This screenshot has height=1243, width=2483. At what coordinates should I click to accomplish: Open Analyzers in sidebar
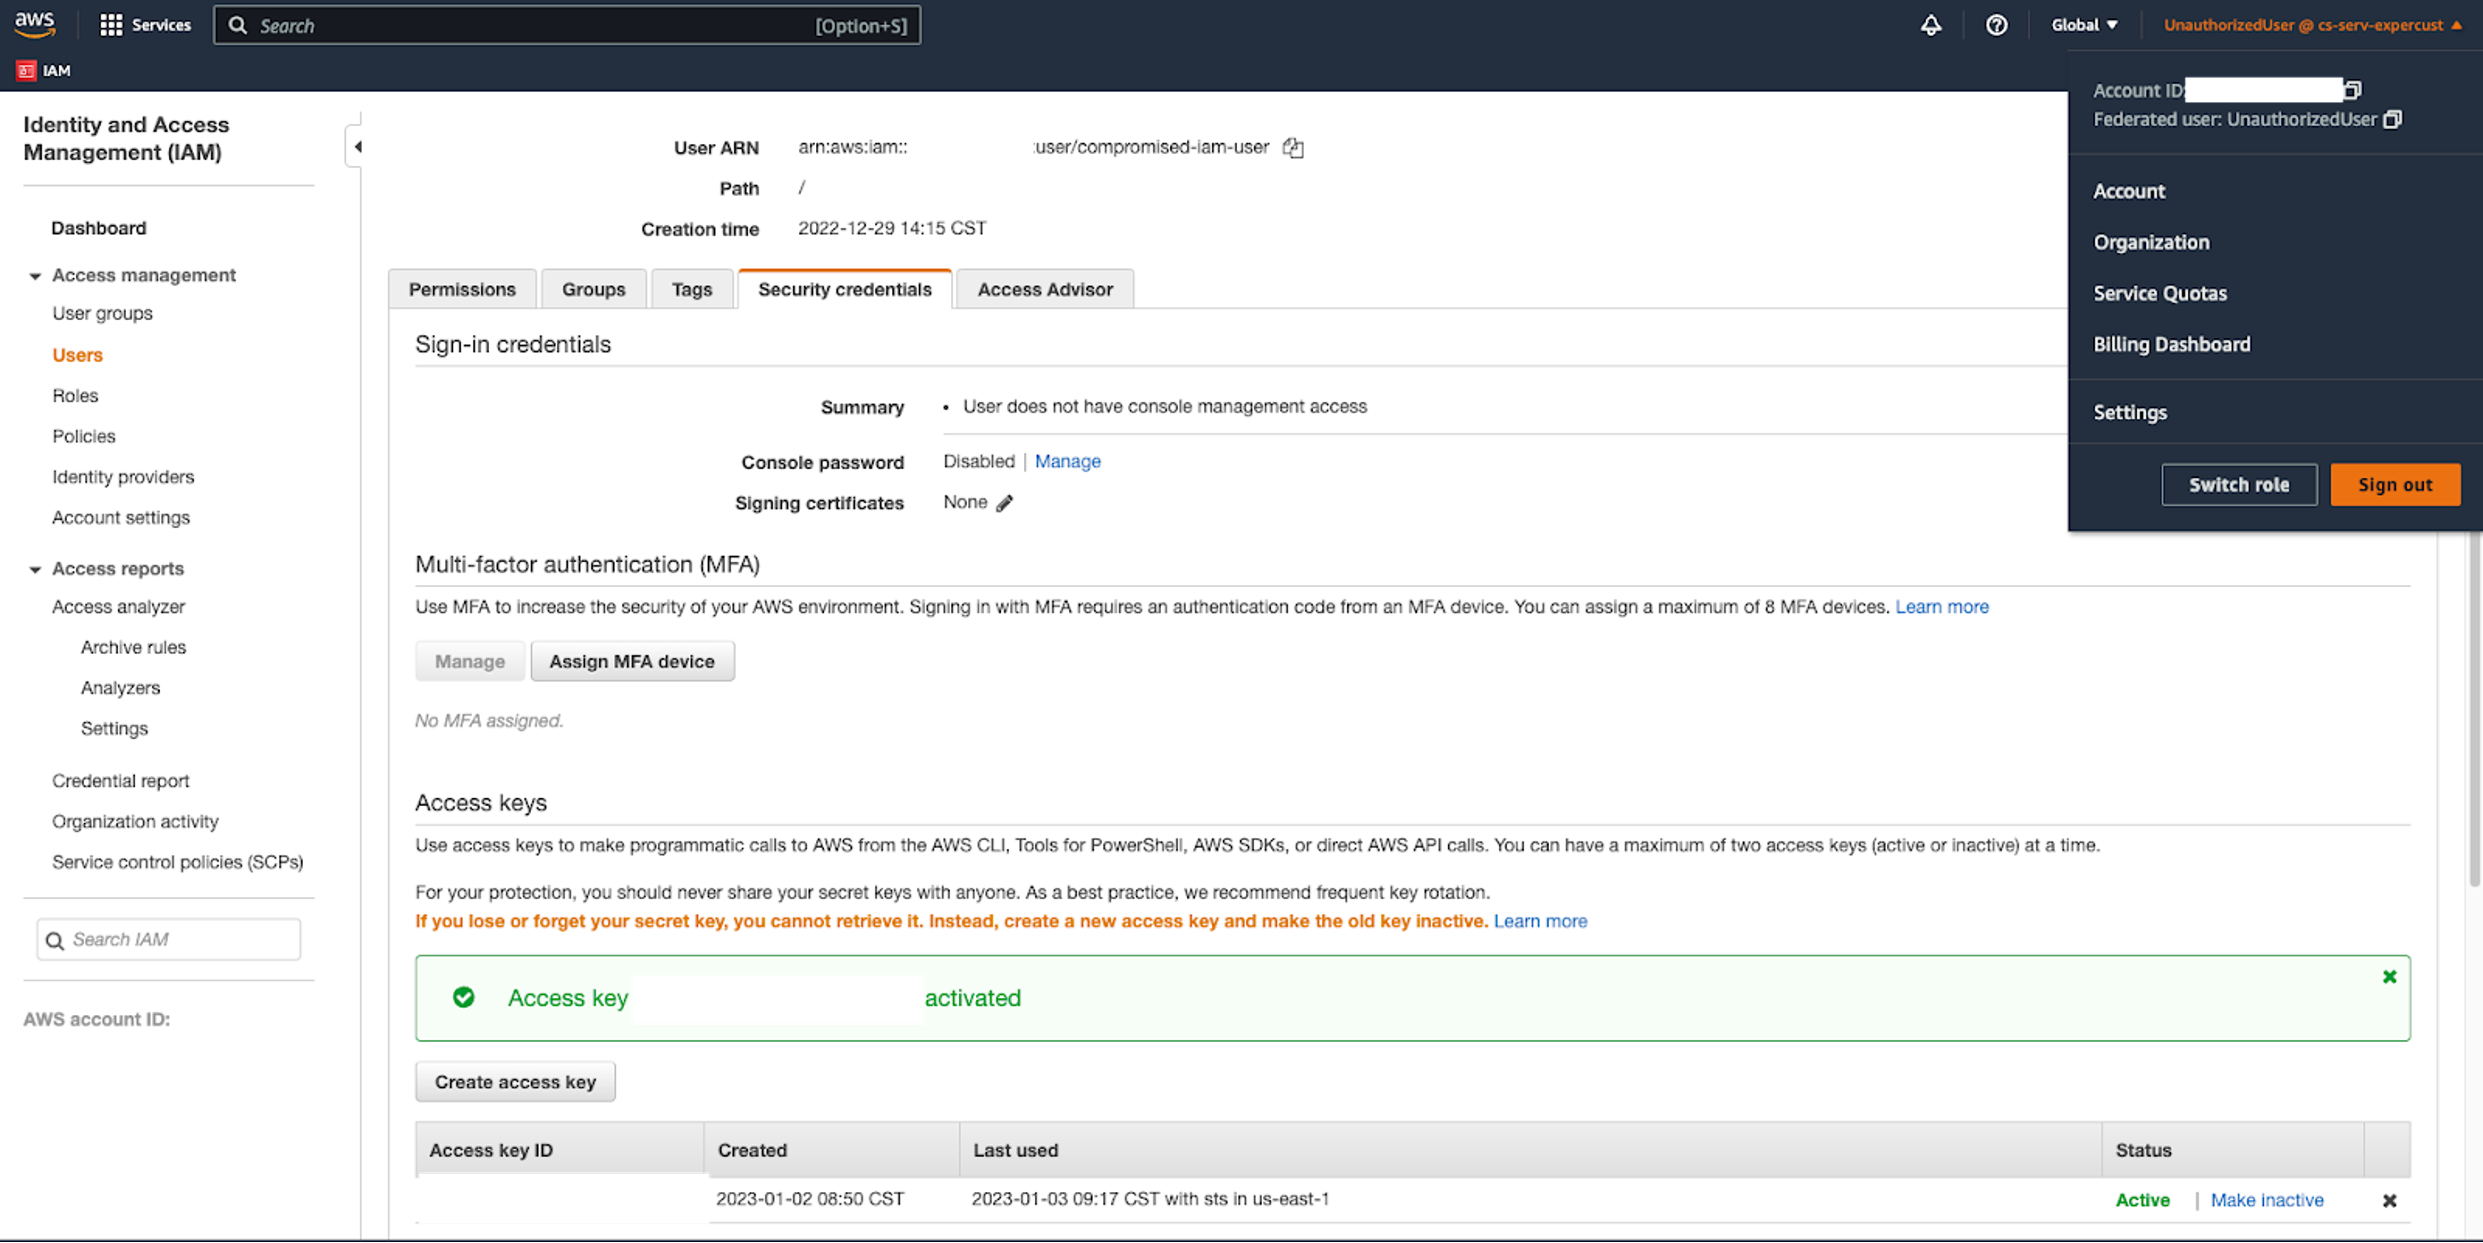click(120, 688)
